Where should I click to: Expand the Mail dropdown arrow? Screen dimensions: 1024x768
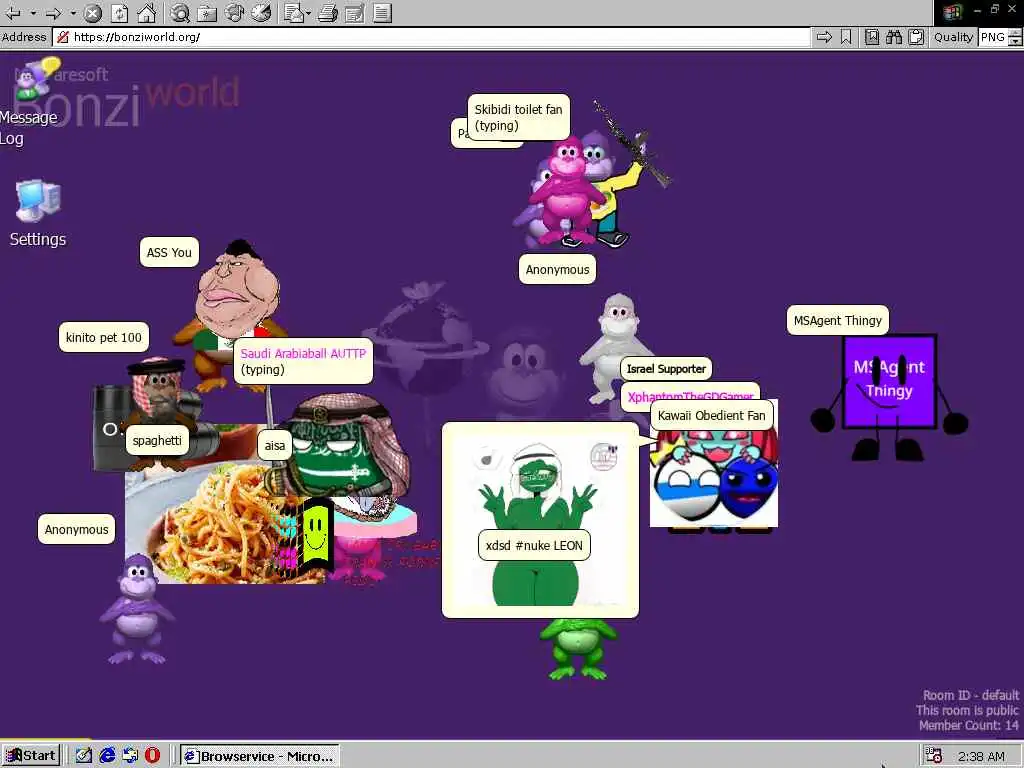[308, 12]
